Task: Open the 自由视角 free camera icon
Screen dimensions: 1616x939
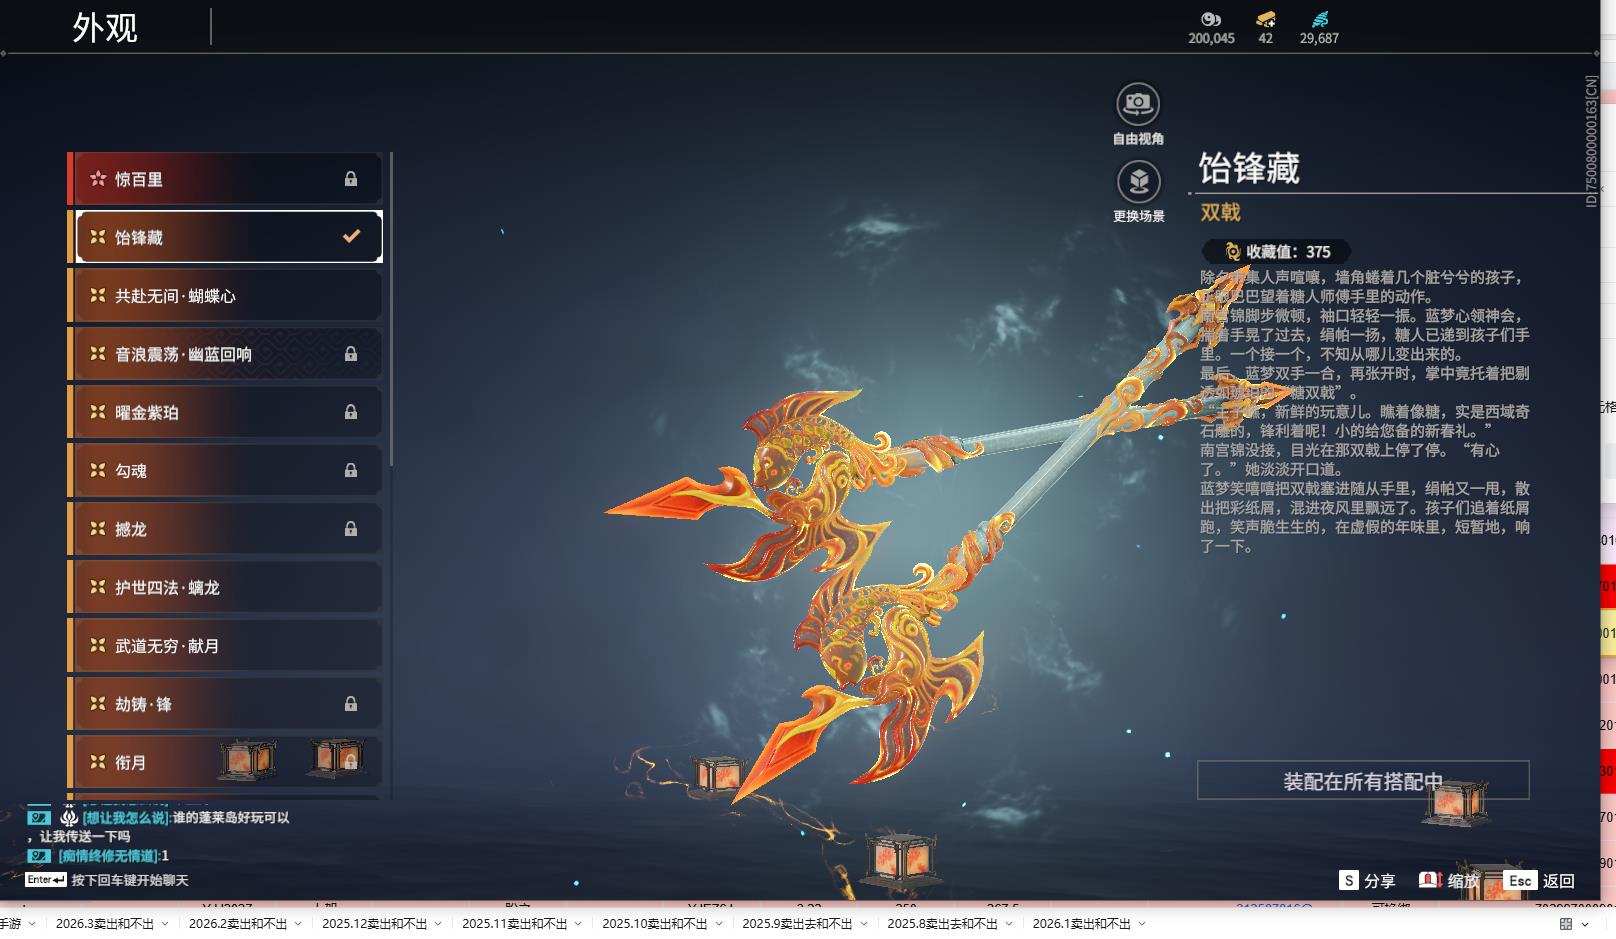Action: pyautogui.click(x=1138, y=101)
